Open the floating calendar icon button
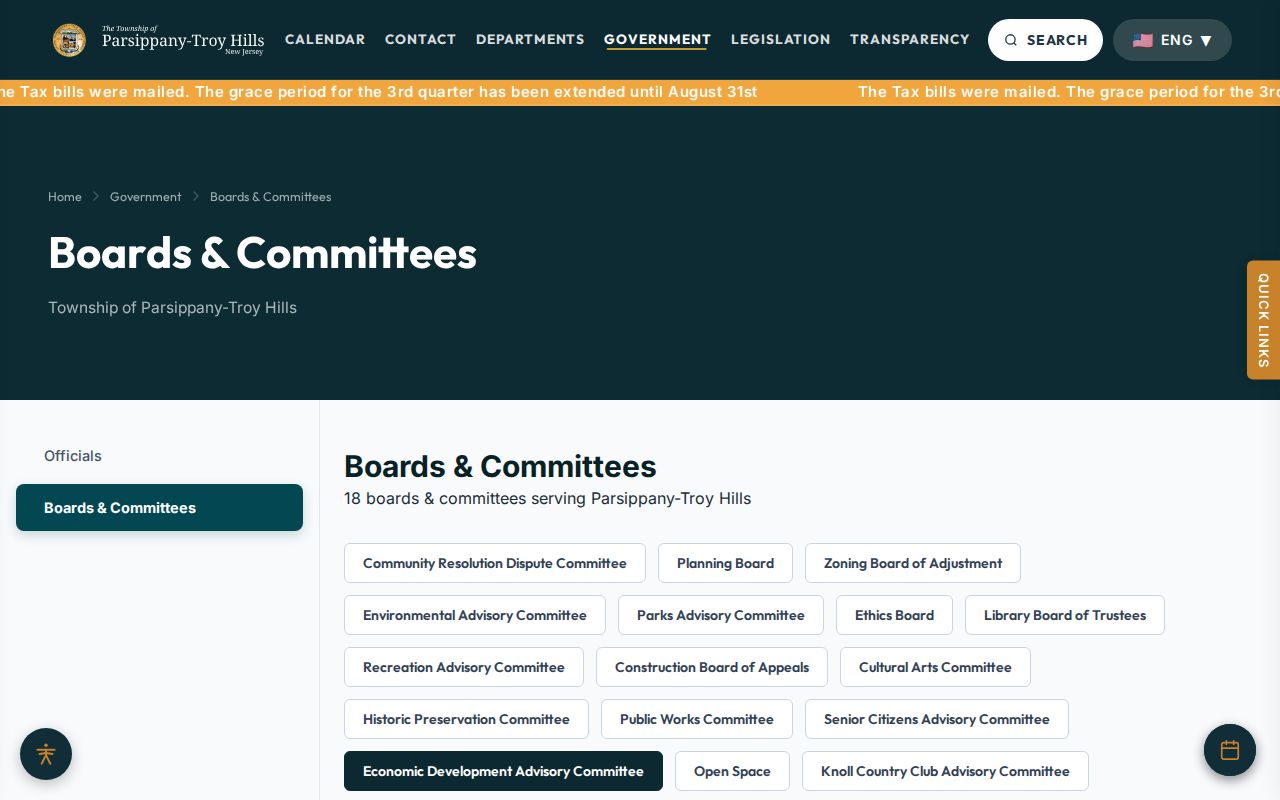 pos(1230,750)
